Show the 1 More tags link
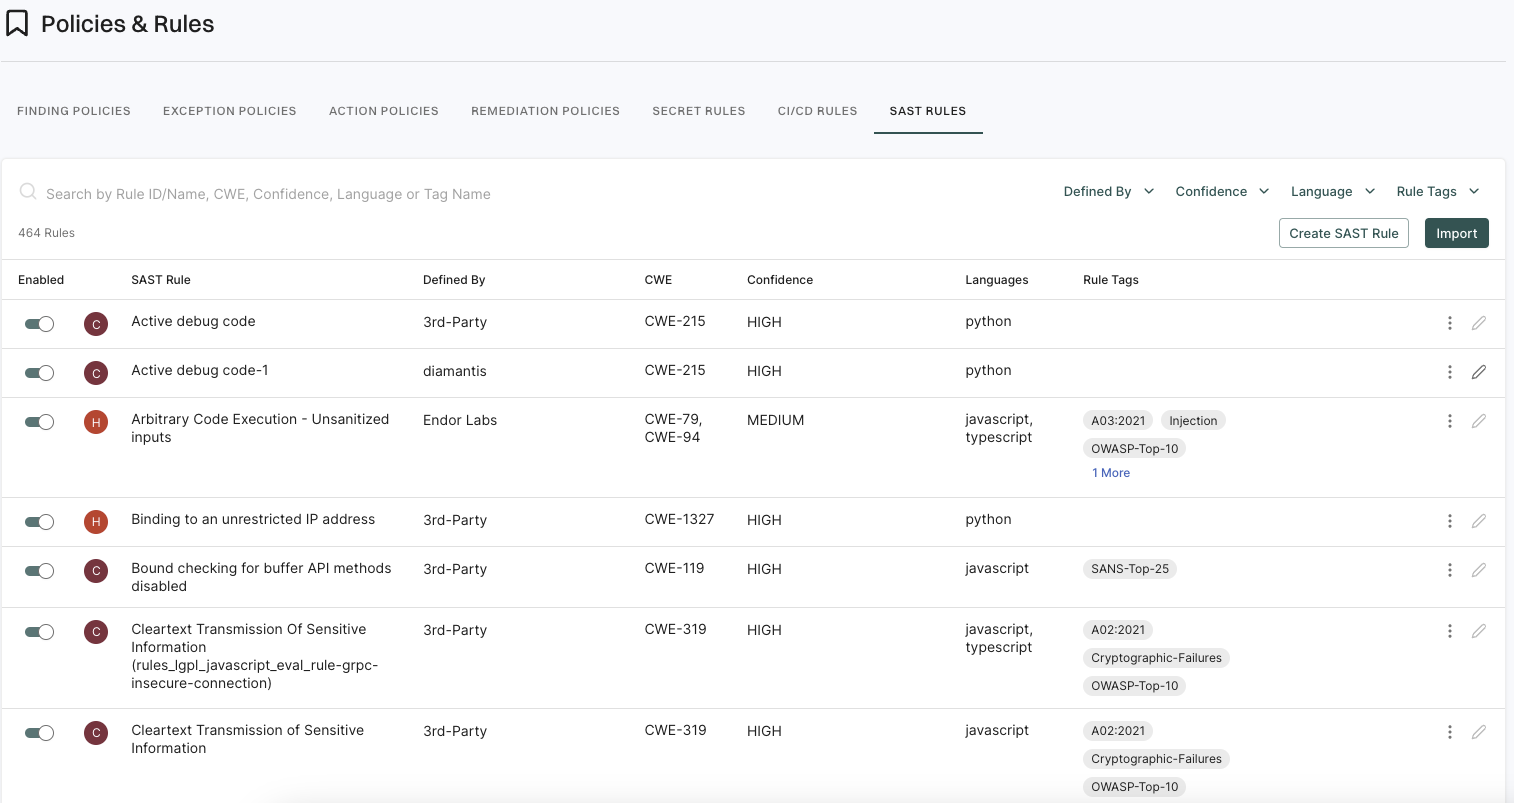This screenshot has height=803, width=1514. pyautogui.click(x=1110, y=473)
